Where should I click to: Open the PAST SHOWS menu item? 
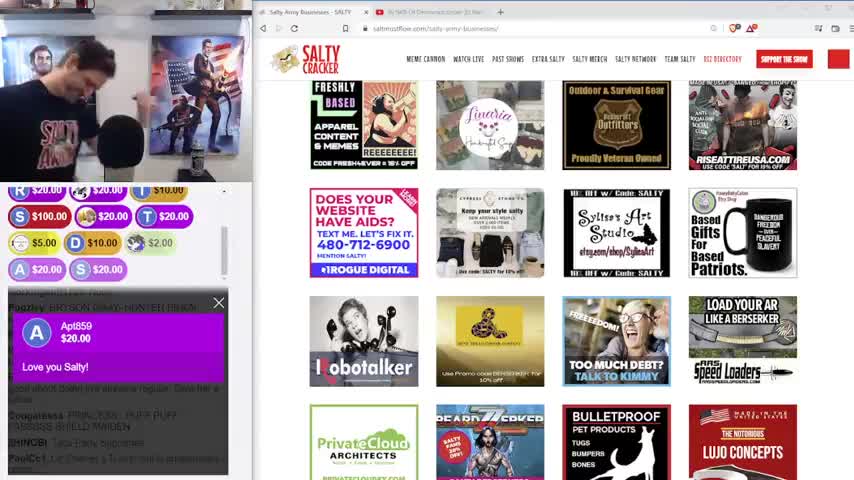[x=508, y=59]
